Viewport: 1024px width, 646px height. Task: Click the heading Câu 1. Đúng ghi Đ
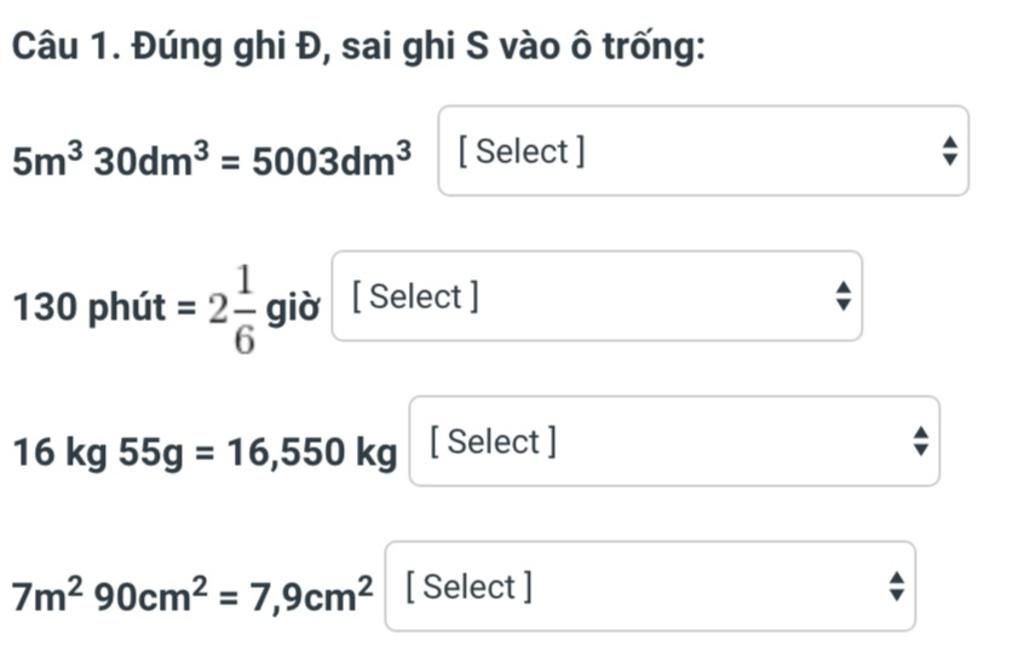[x=167, y=46]
